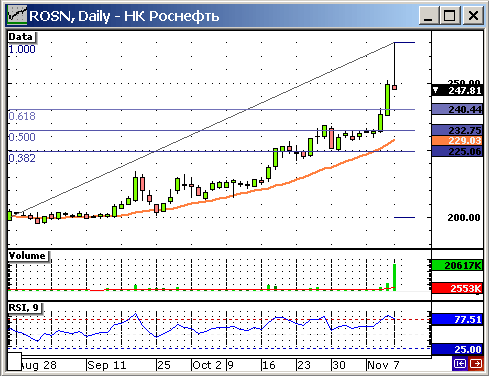Click the scroll-to-start navigation icon
This screenshot has width=489, height=376.
pos(460,363)
